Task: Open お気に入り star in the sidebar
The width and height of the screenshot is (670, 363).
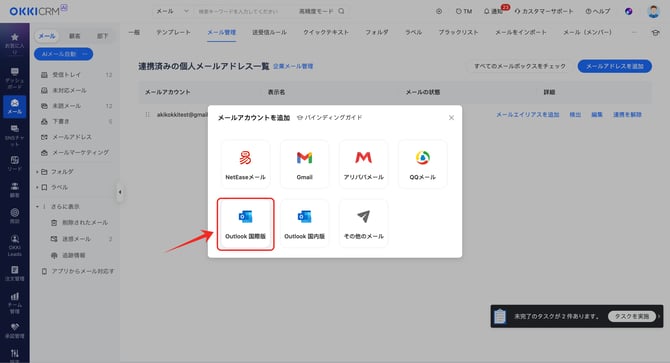Action: [x=15, y=43]
